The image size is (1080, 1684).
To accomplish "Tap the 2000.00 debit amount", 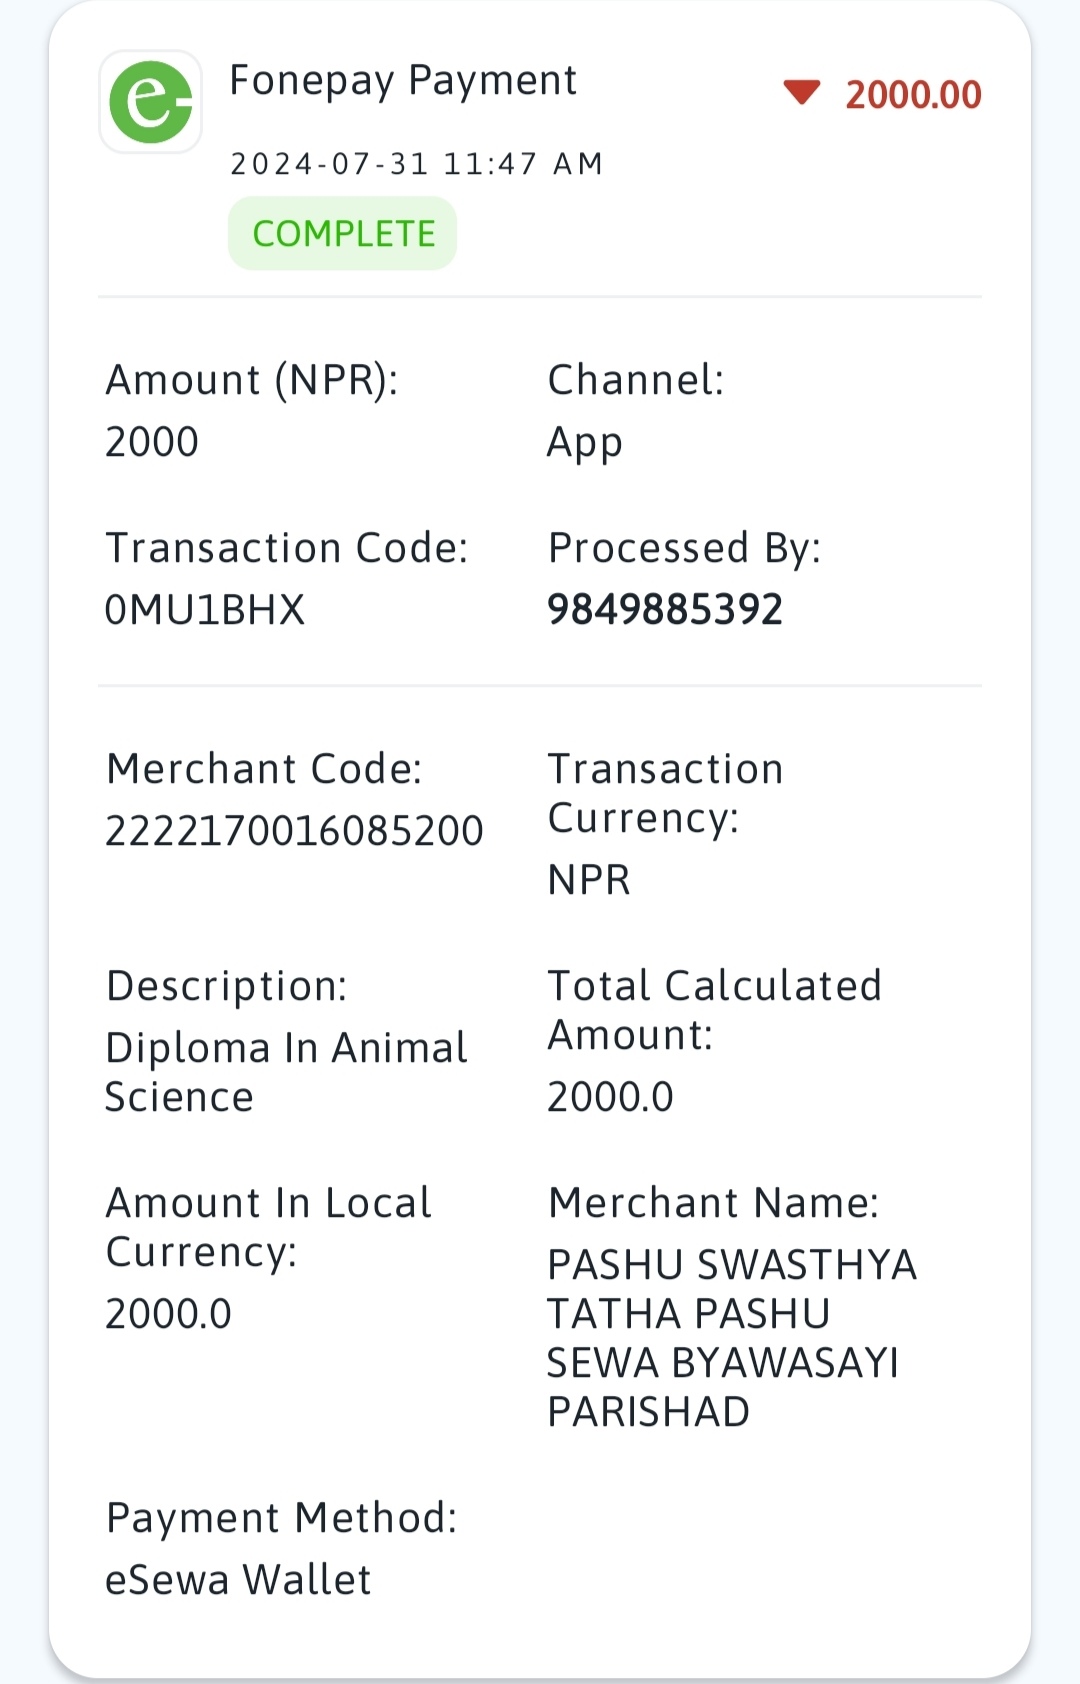I will point(914,95).
